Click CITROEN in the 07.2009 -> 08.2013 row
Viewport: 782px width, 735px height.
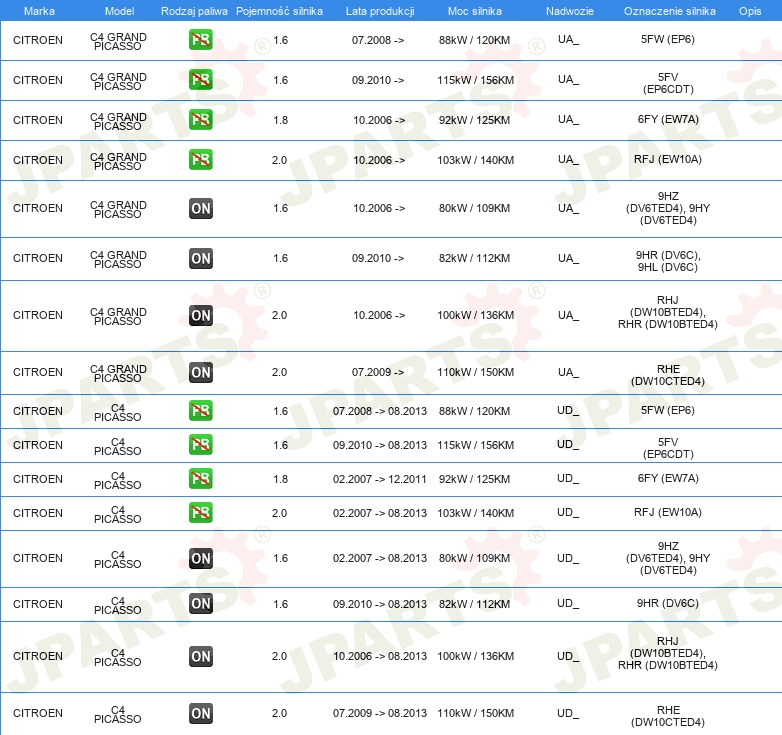click(x=38, y=713)
